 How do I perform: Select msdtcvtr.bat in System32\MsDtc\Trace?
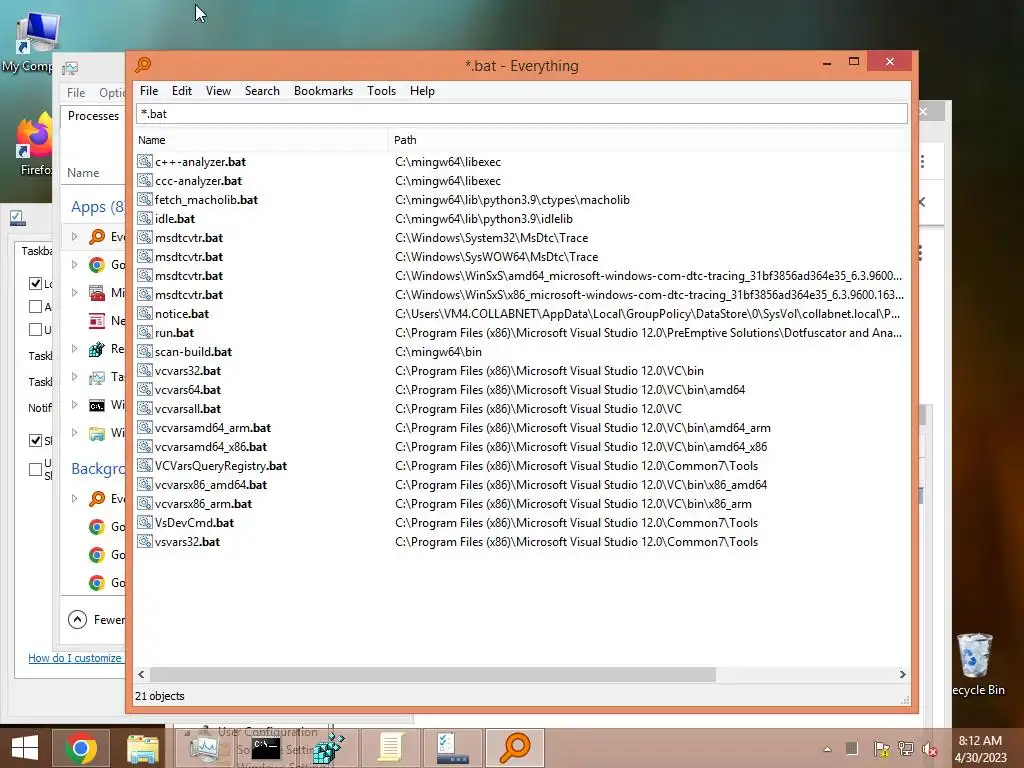point(189,238)
